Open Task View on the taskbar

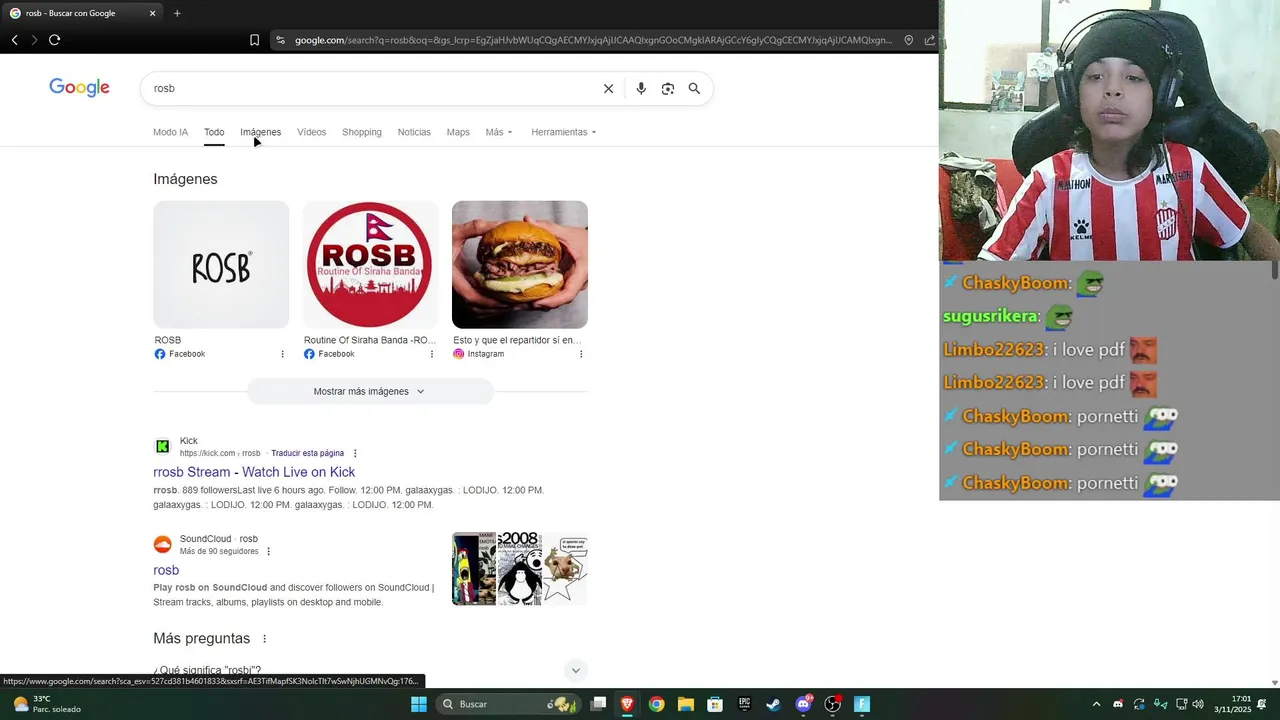click(x=598, y=704)
